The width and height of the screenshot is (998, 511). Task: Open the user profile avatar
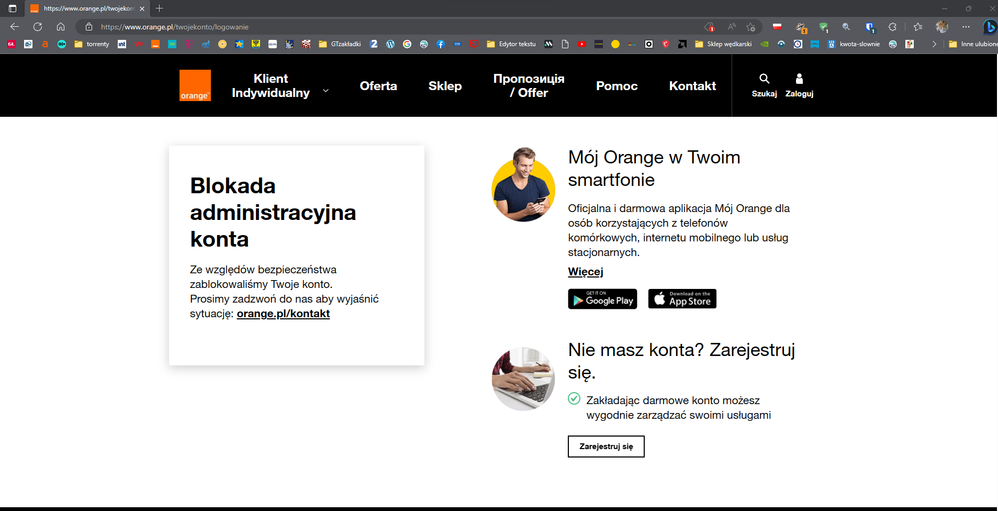(941, 27)
